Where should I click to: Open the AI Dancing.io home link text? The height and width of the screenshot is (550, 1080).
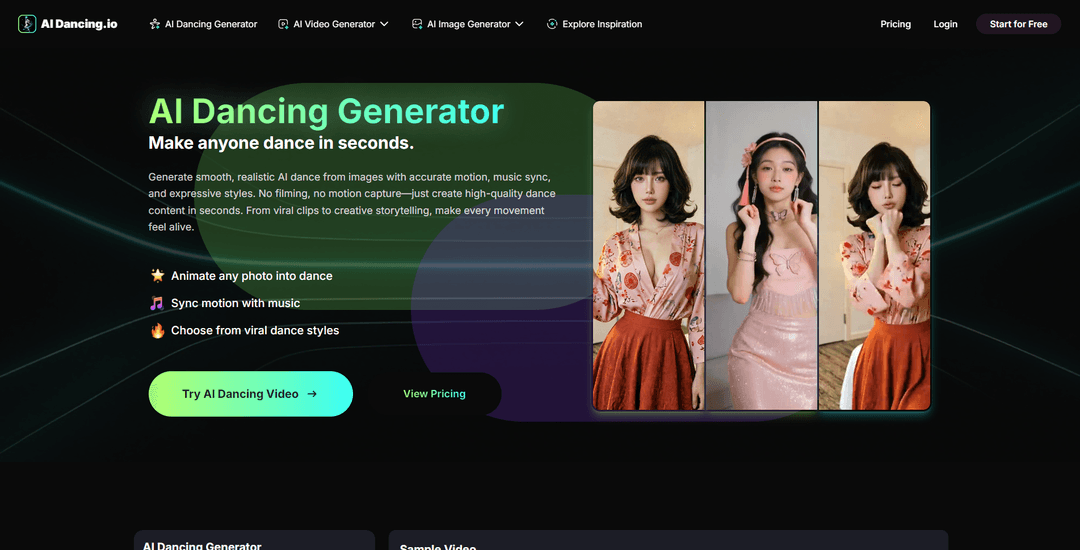[79, 24]
